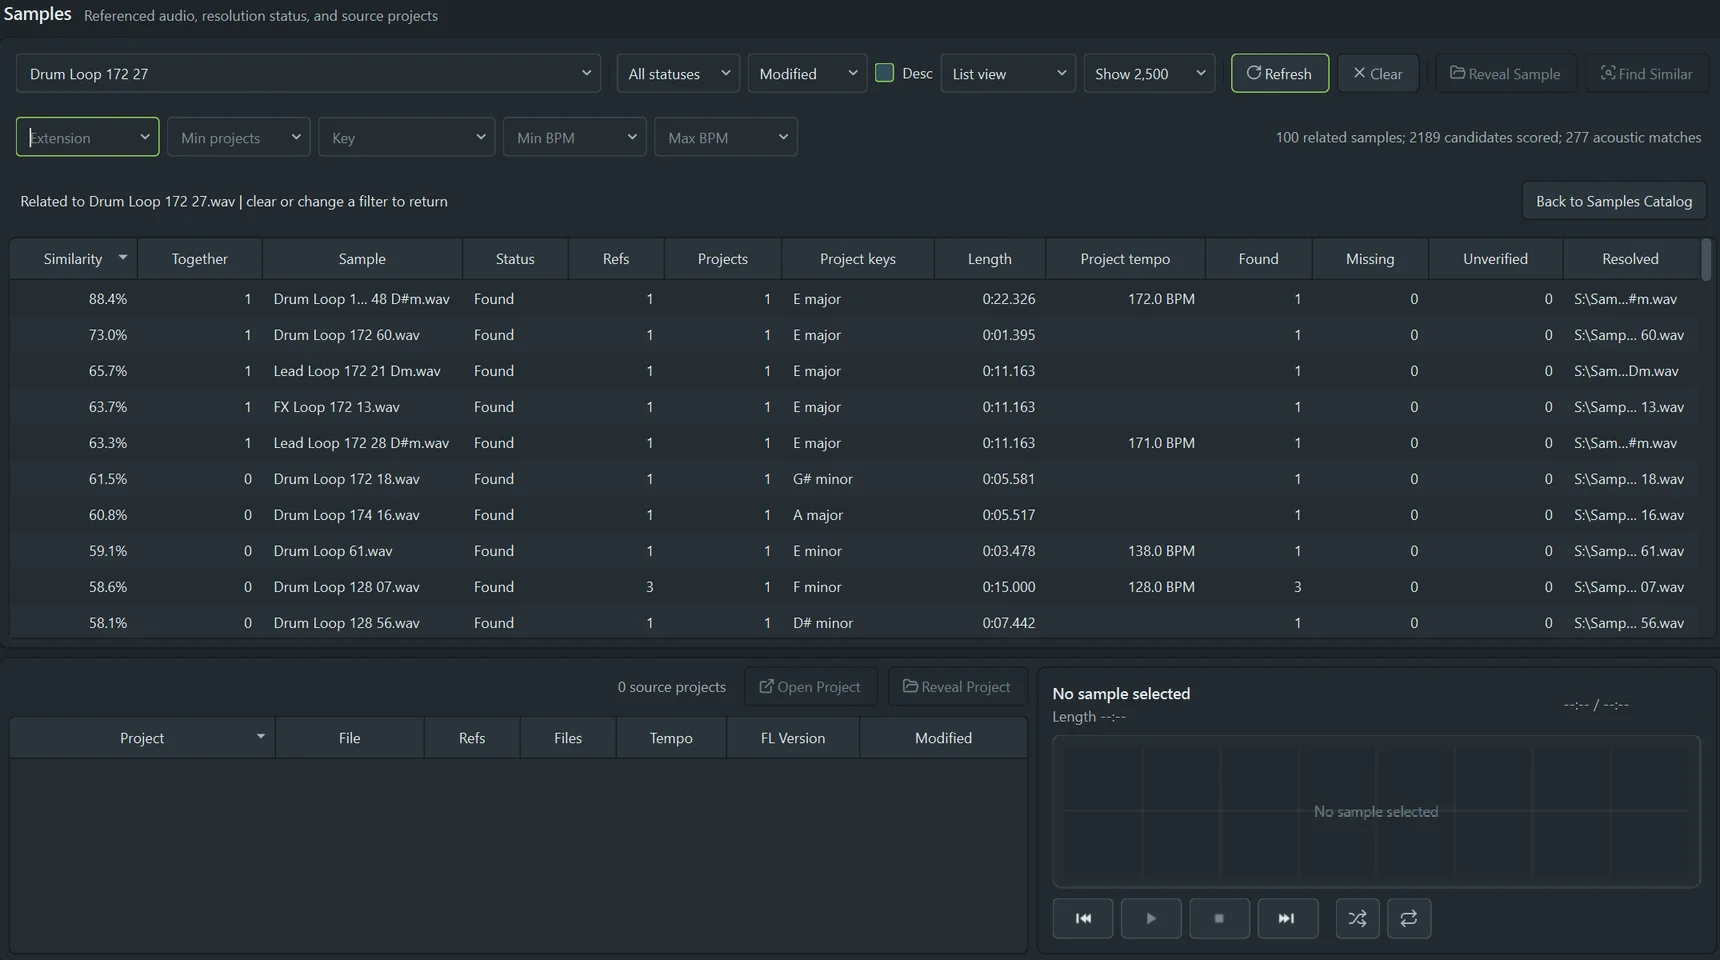Refresh the samples list

coord(1280,73)
